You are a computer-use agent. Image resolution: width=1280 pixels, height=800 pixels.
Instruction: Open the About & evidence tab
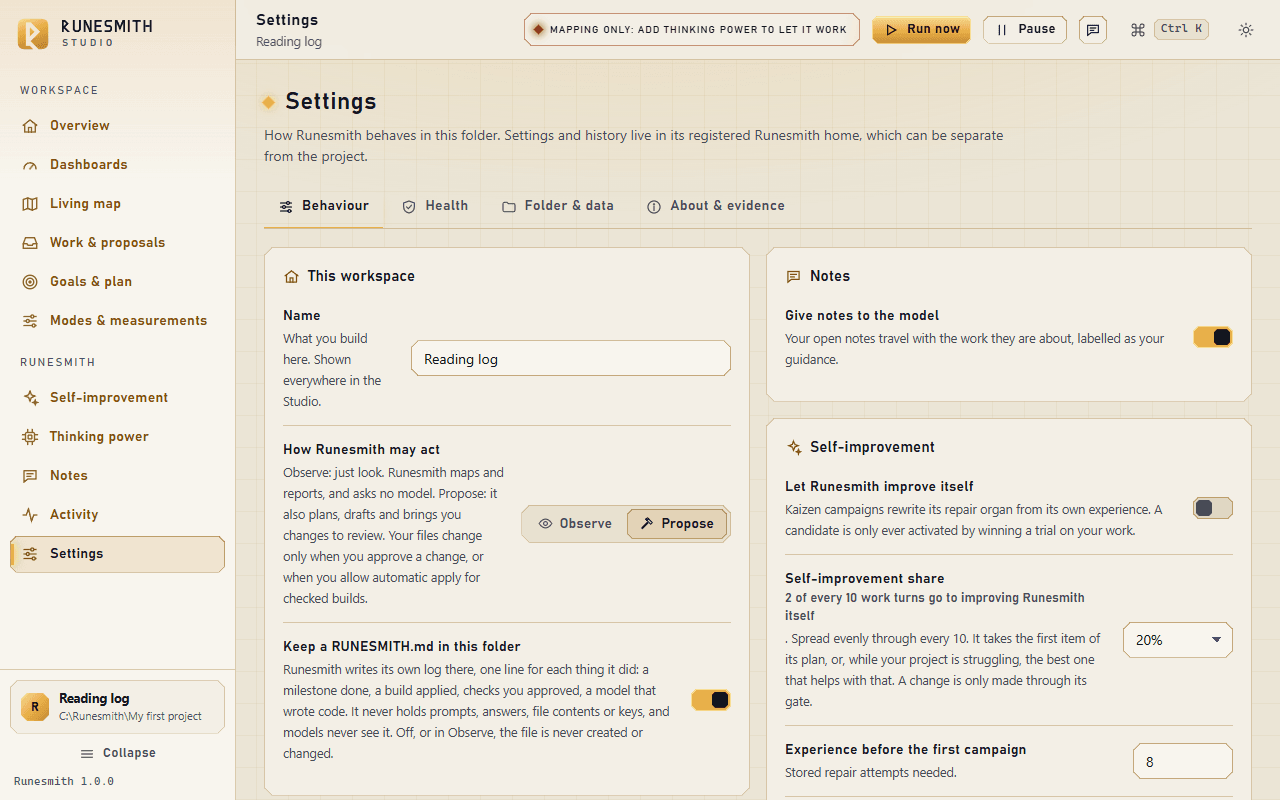tap(716, 206)
